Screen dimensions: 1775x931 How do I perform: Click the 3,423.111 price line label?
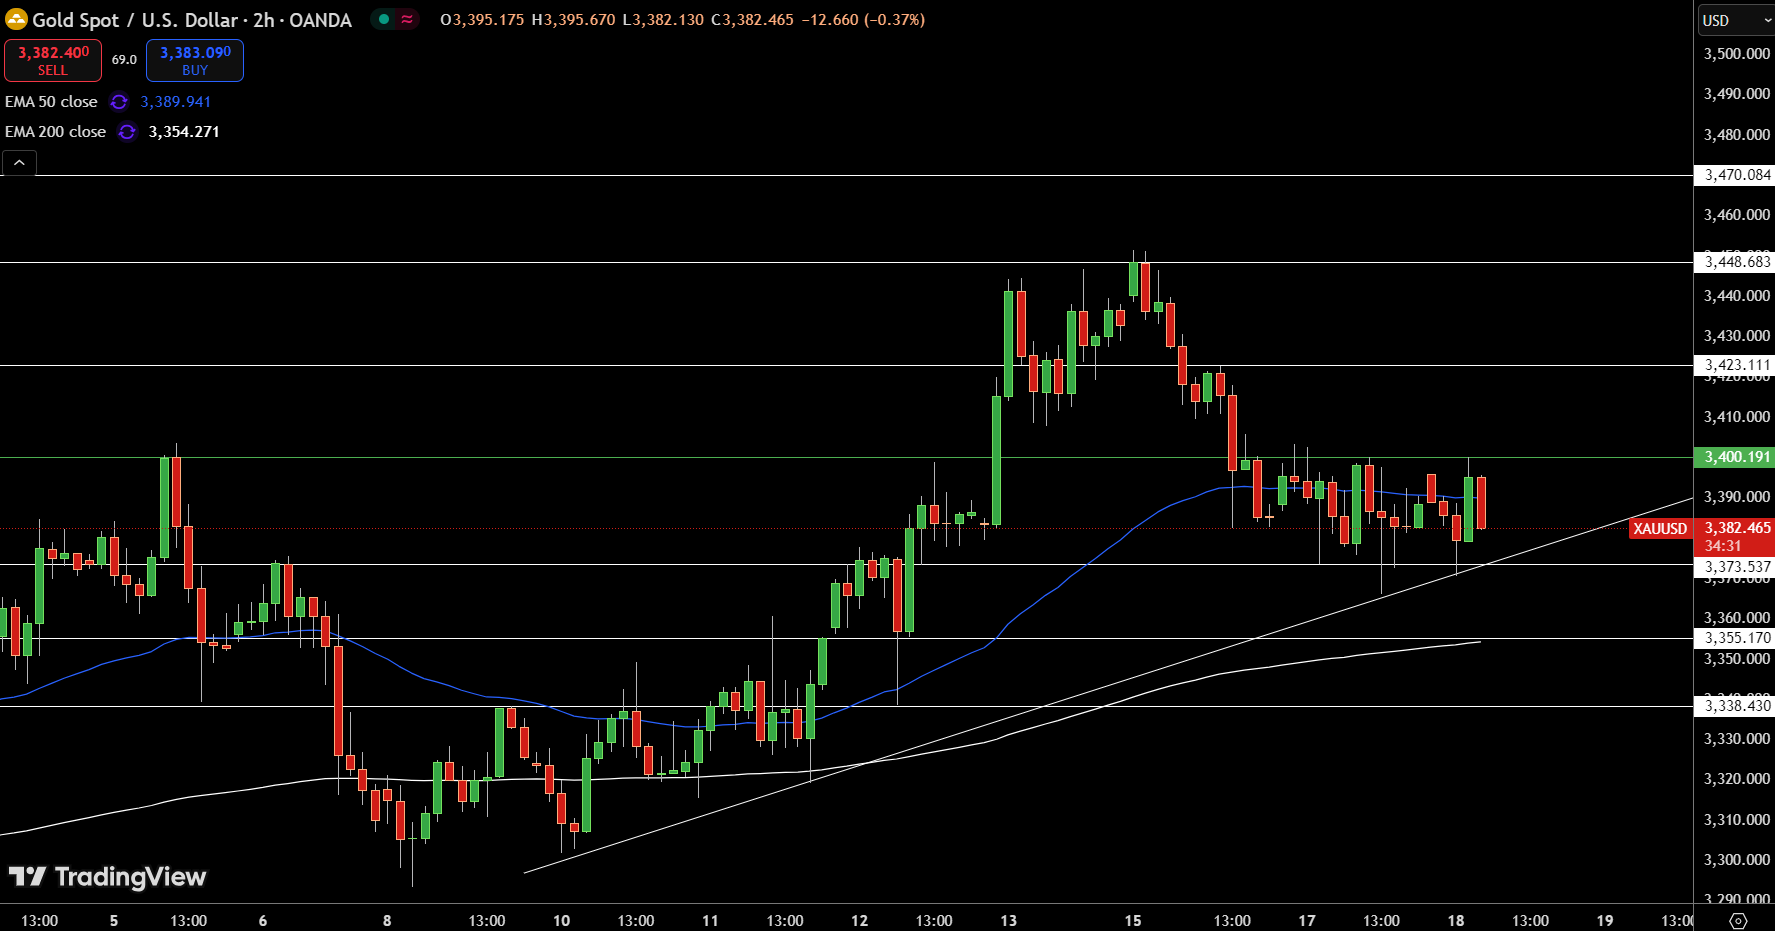[x=1737, y=365]
